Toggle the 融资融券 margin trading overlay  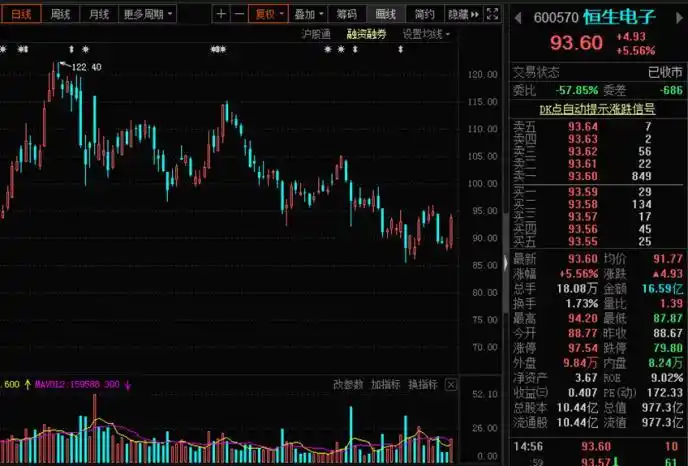(366, 34)
